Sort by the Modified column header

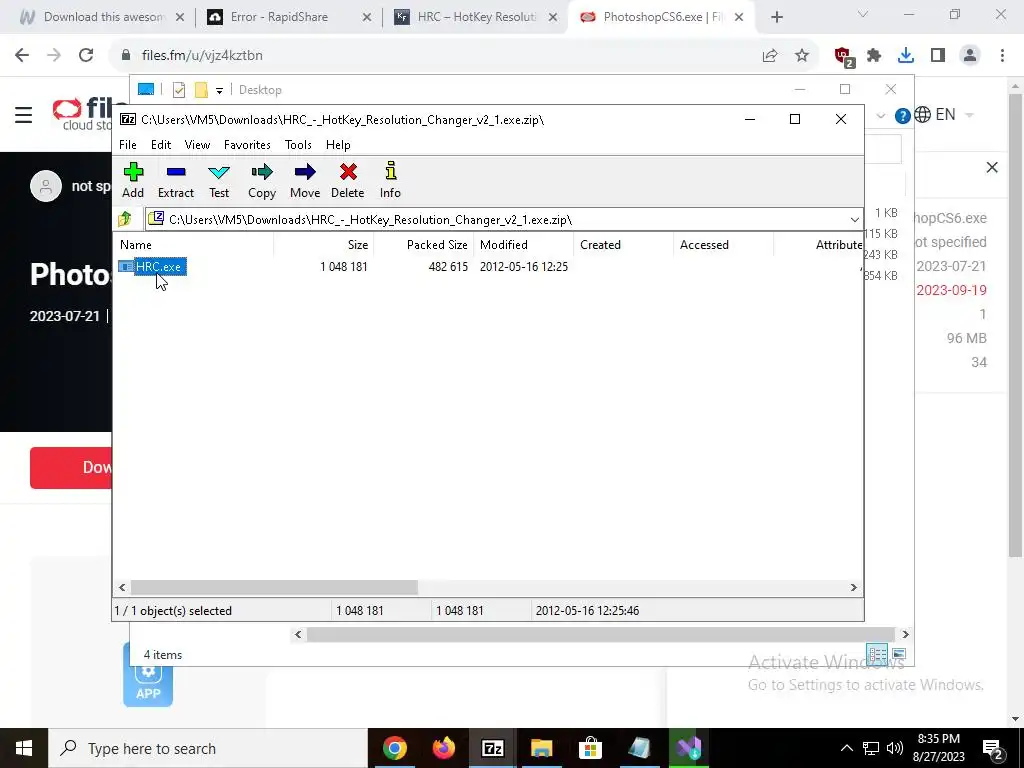[x=524, y=245]
